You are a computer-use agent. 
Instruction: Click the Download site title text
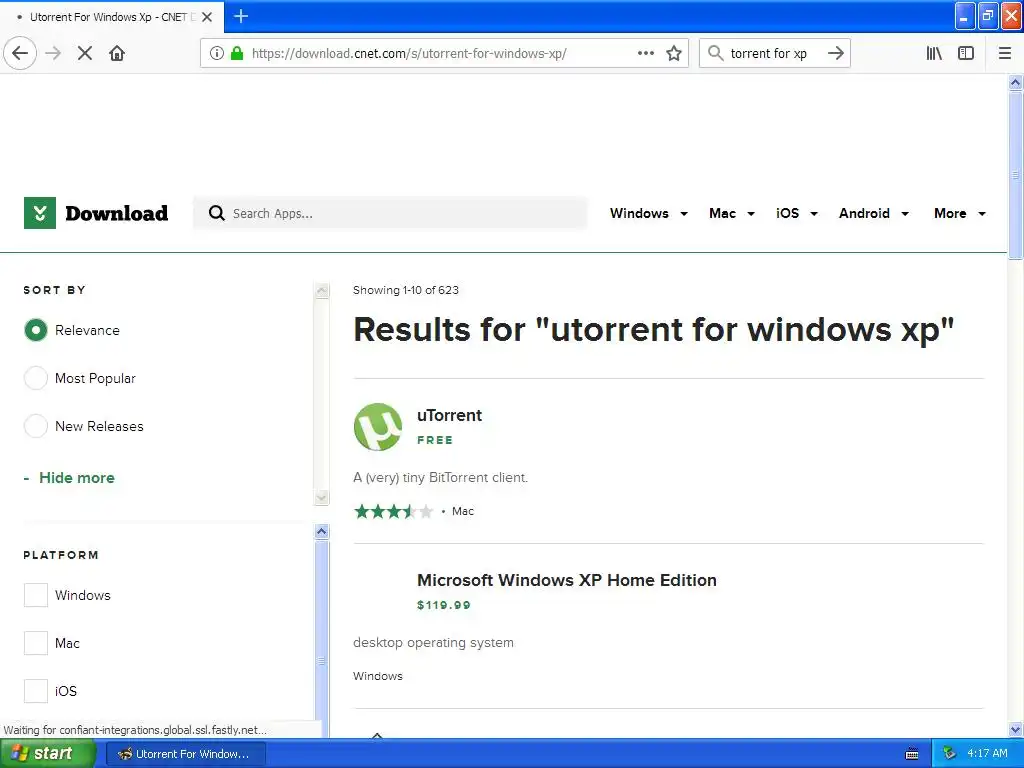[x=117, y=213]
